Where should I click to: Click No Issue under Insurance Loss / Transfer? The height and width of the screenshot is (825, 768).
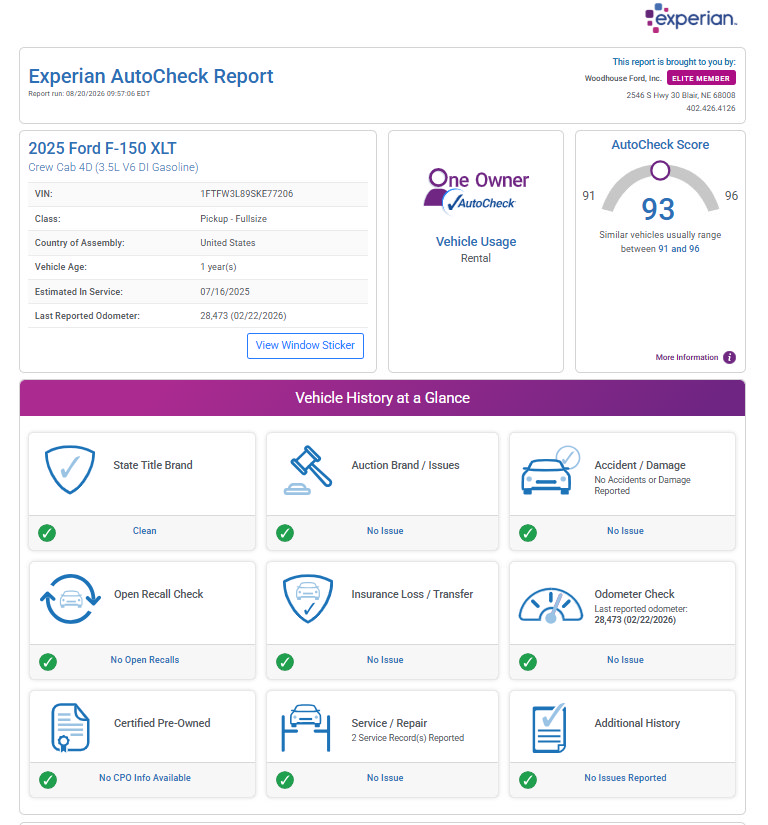tap(385, 660)
